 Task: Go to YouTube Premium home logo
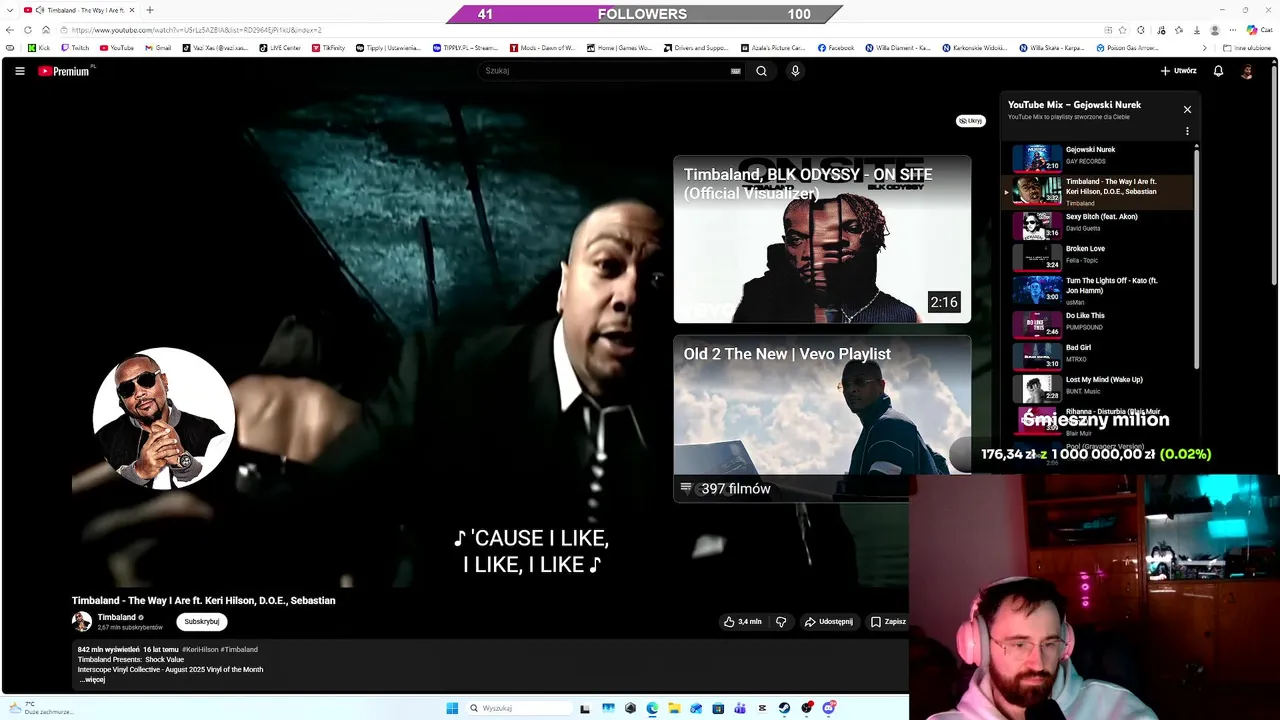65,71
